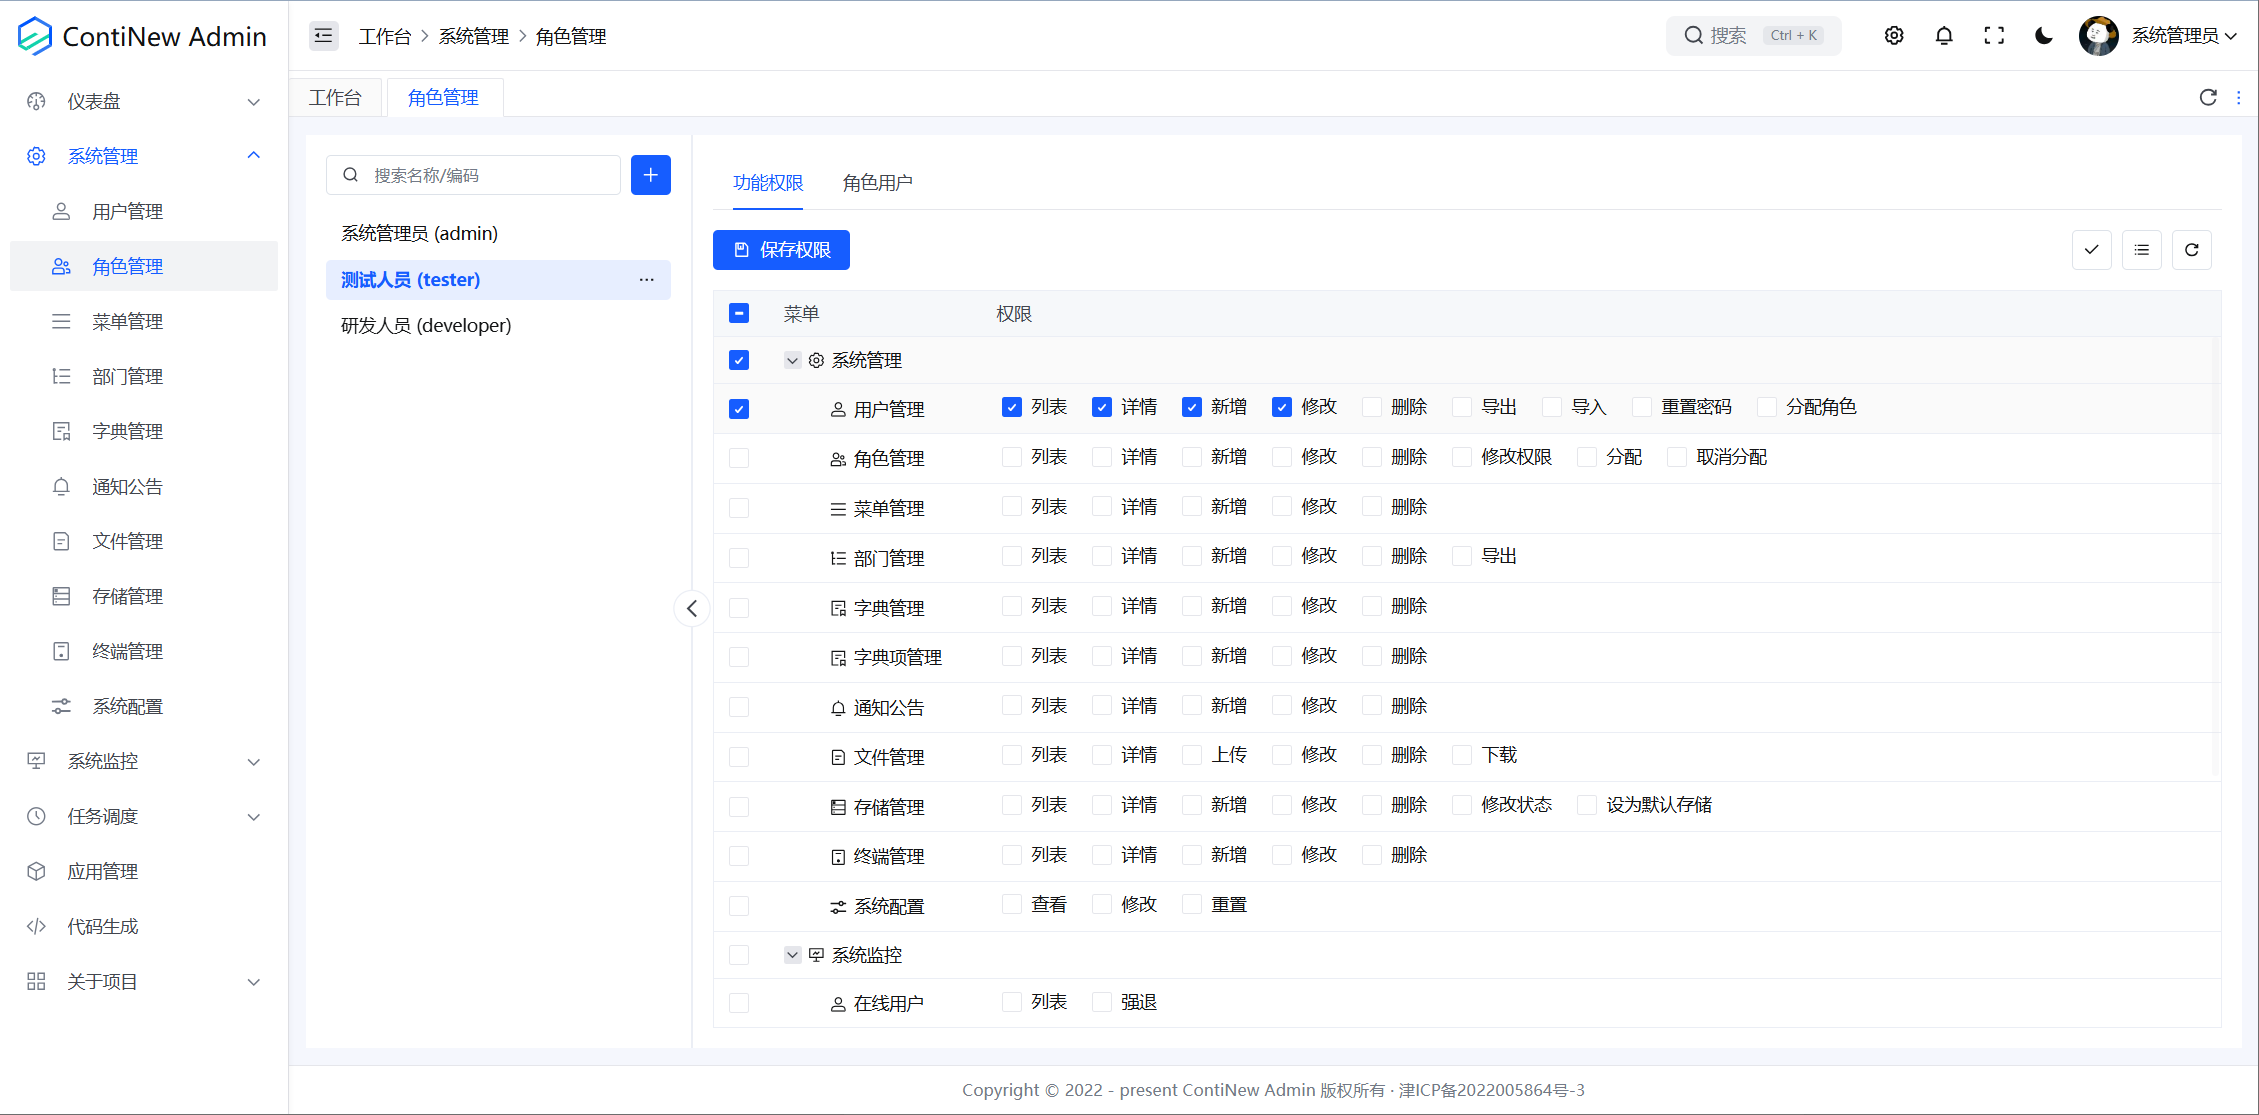This screenshot has width=2259, height=1115.
Task: Select the 系统管理员 (admin) role
Action: click(498, 233)
